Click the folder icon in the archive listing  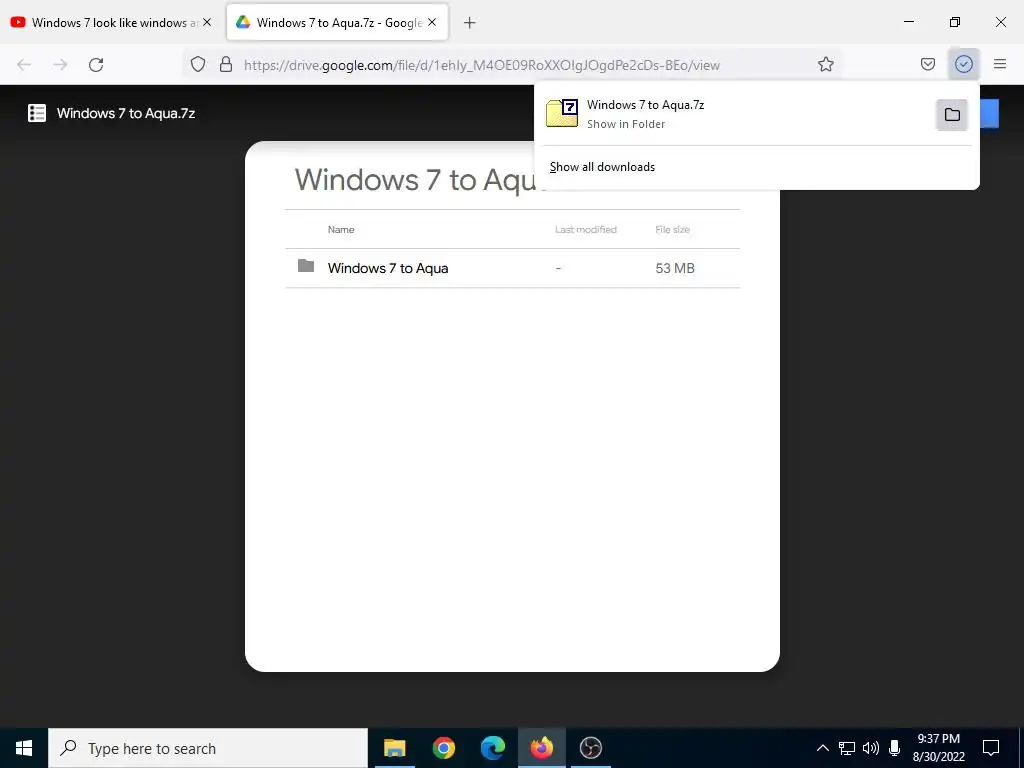306,266
